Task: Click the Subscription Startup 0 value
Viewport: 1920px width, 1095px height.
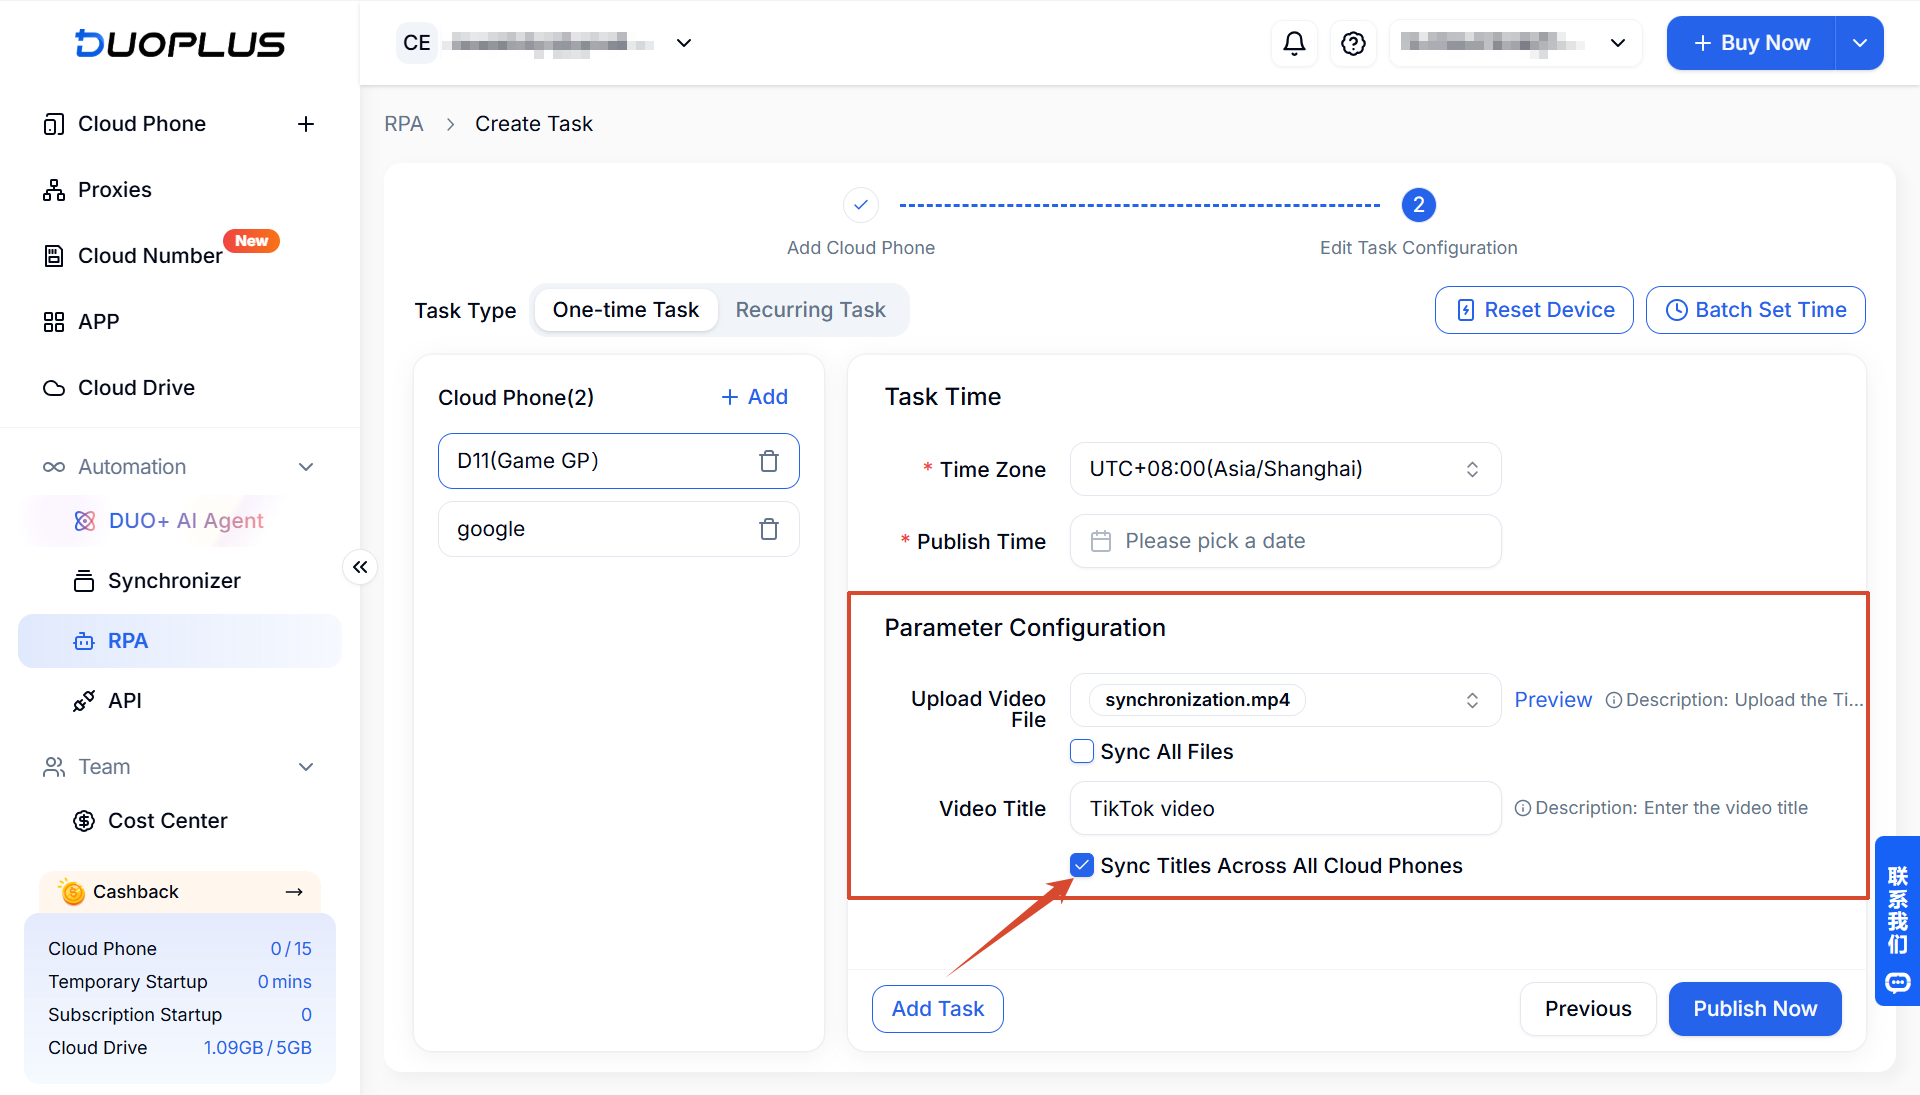Action: 306,1015
